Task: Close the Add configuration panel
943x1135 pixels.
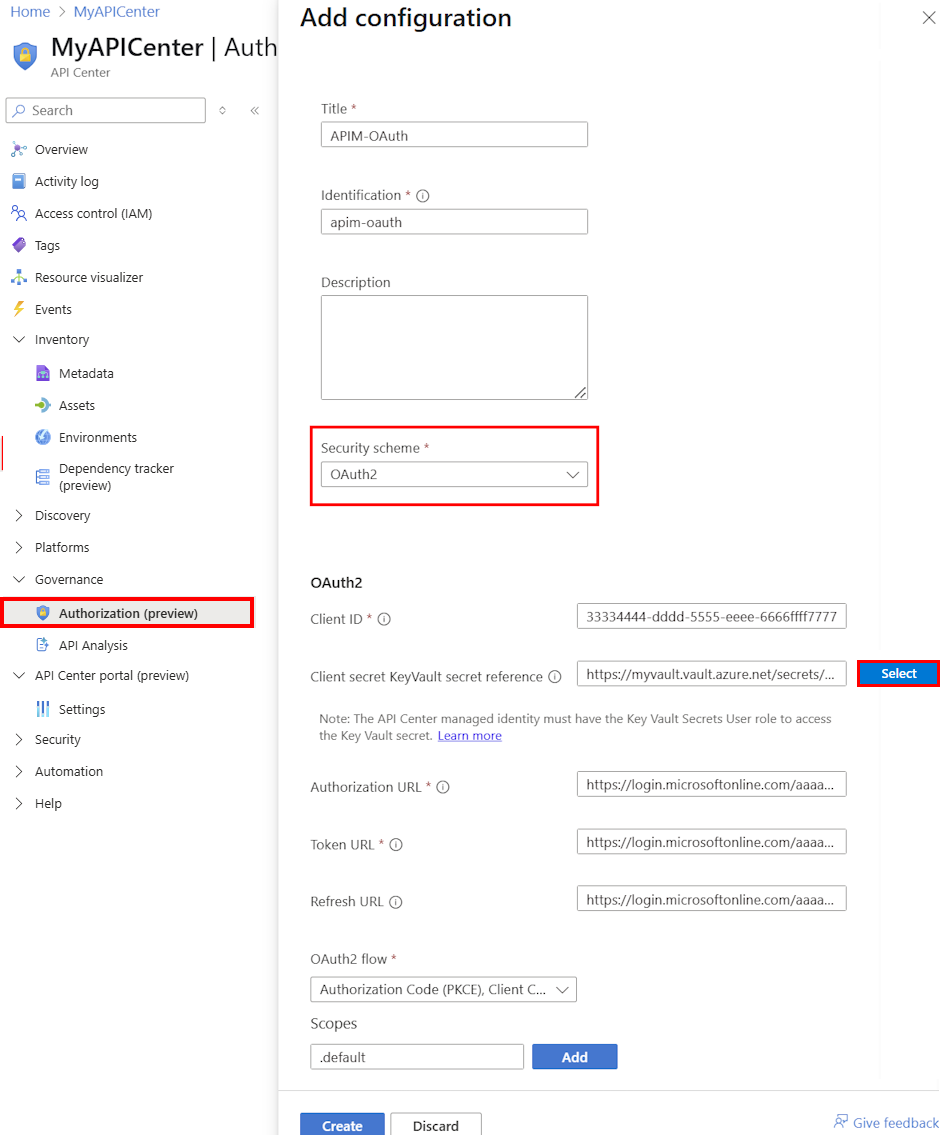Action: click(x=929, y=17)
